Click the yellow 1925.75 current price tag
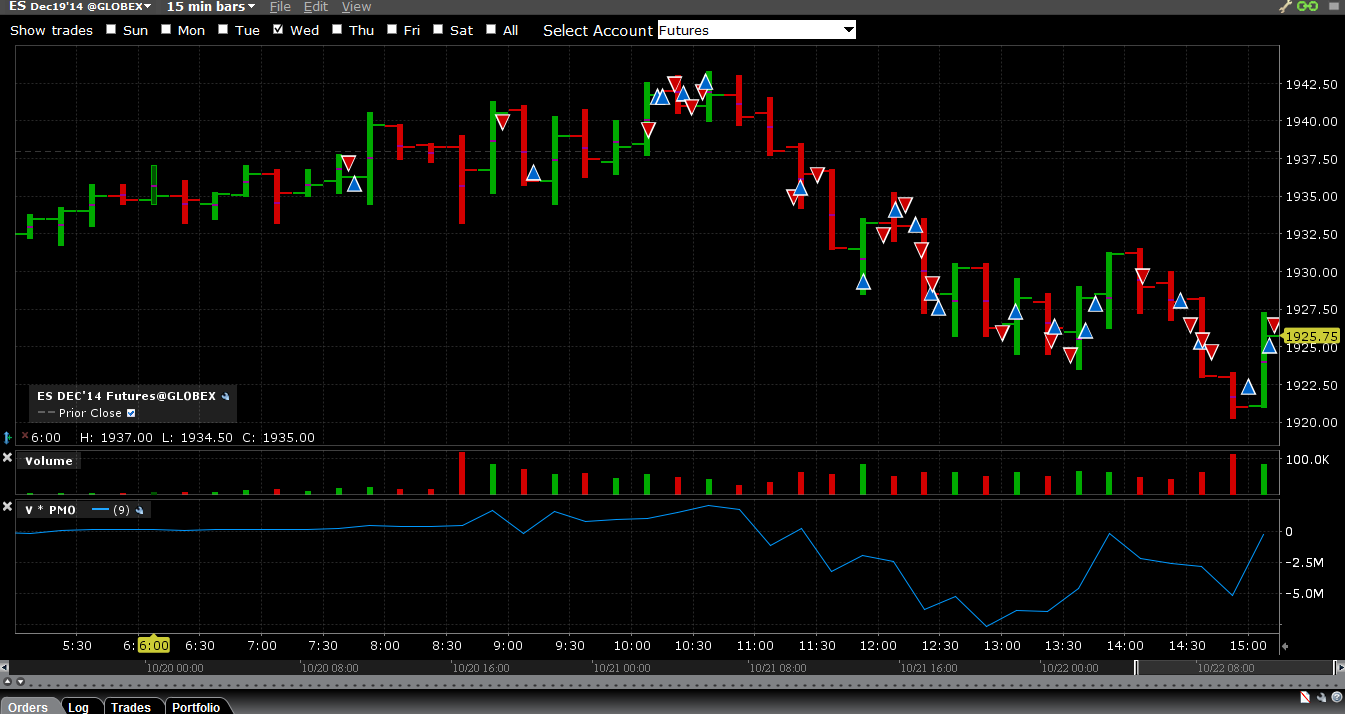Image resolution: width=1345 pixels, height=714 pixels. point(1313,337)
